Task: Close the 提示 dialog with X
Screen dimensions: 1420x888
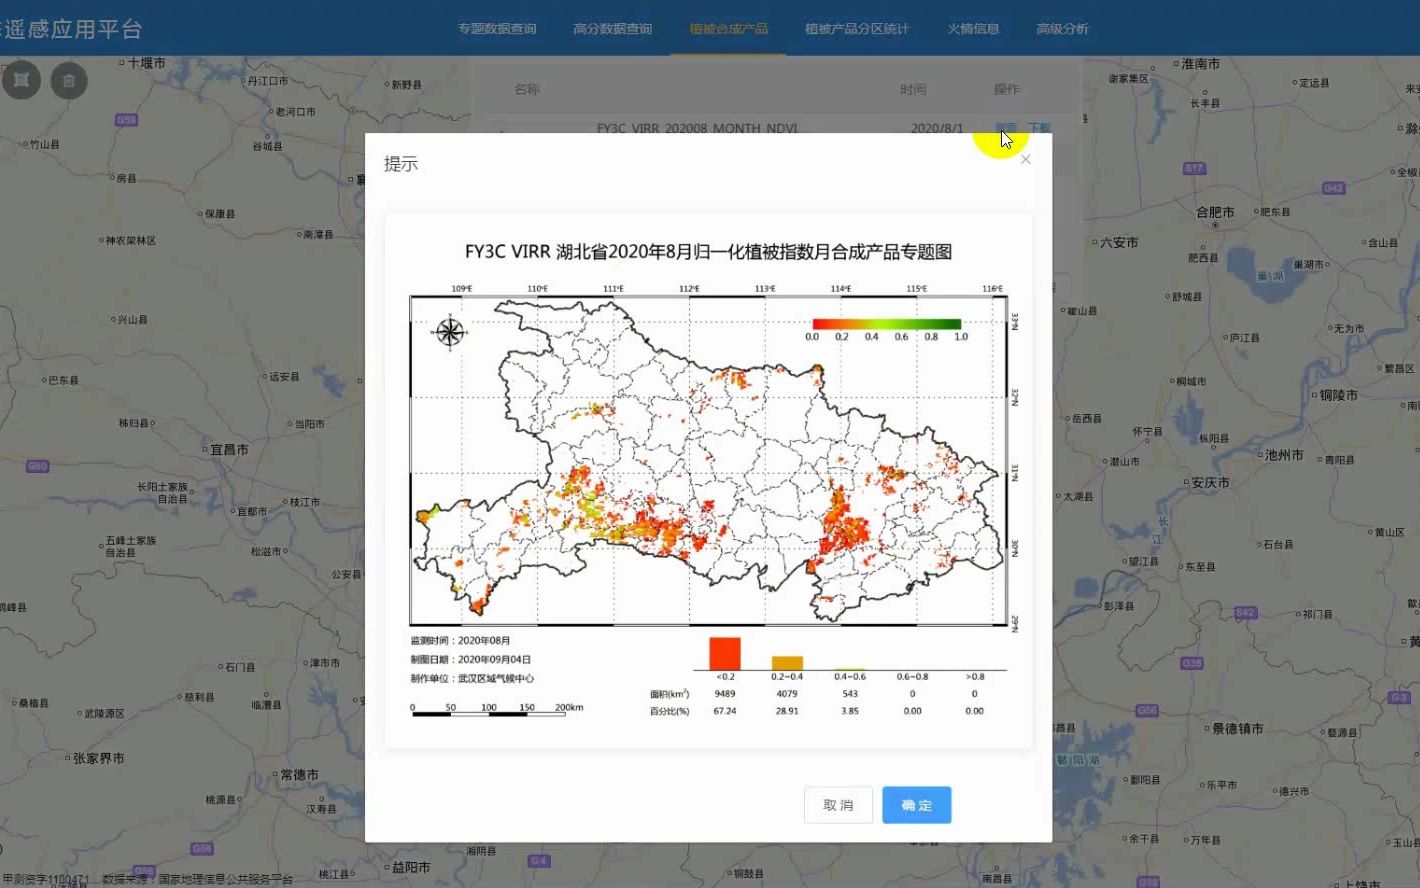Action: click(1025, 160)
